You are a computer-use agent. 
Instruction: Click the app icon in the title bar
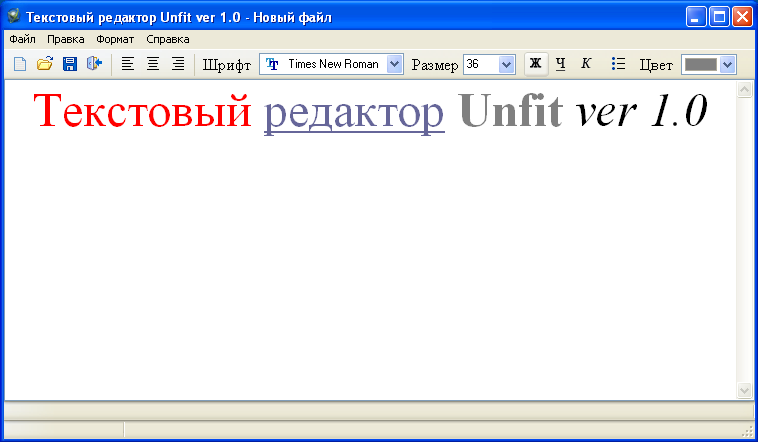click(x=14, y=16)
